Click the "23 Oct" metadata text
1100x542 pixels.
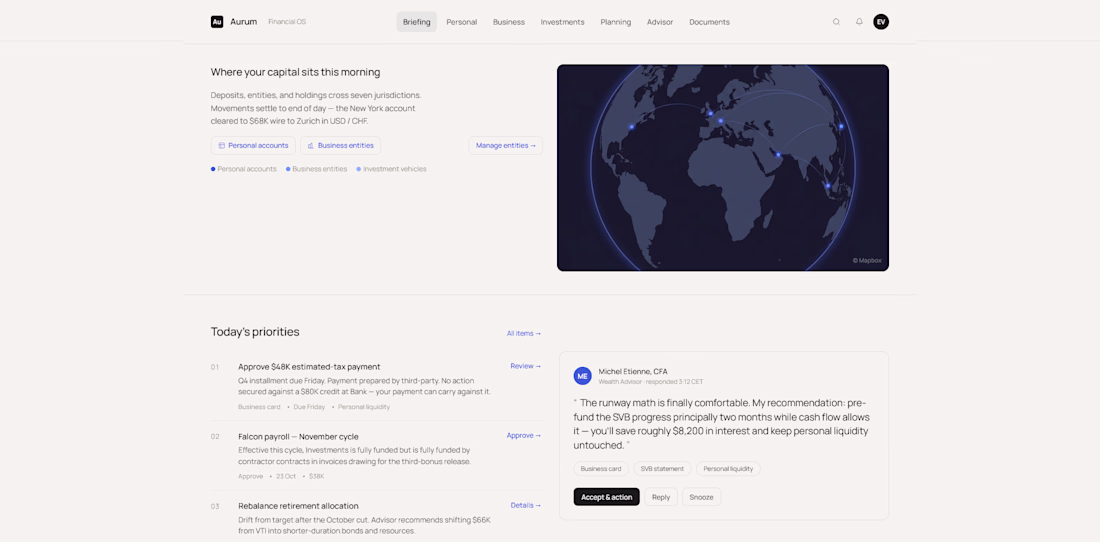point(286,476)
